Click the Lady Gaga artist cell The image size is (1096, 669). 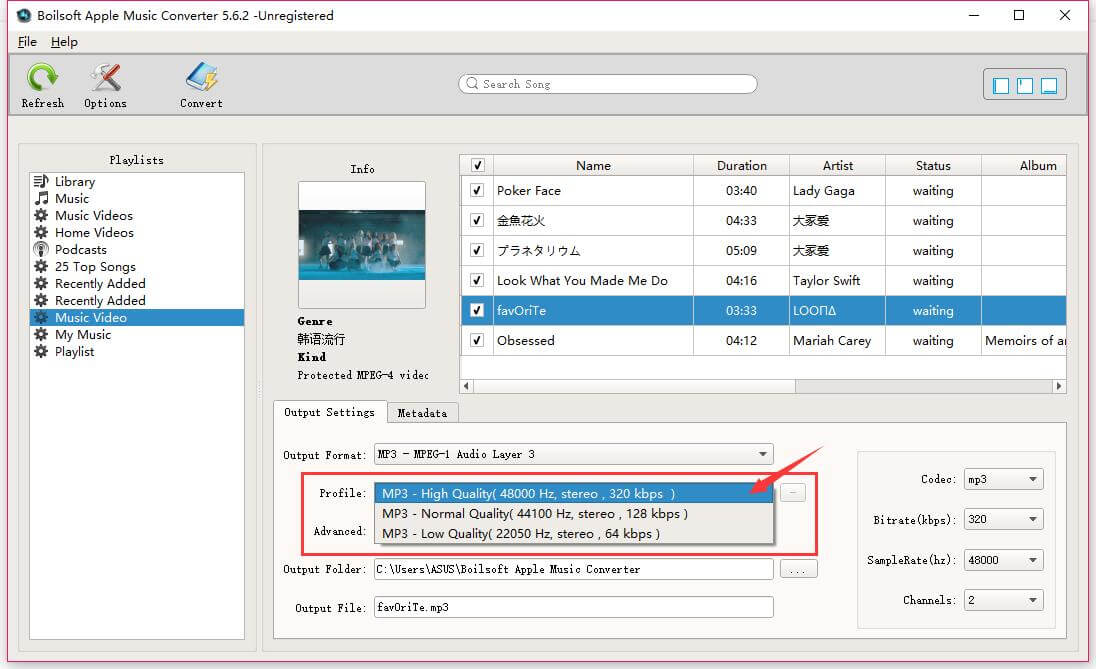tap(837, 190)
